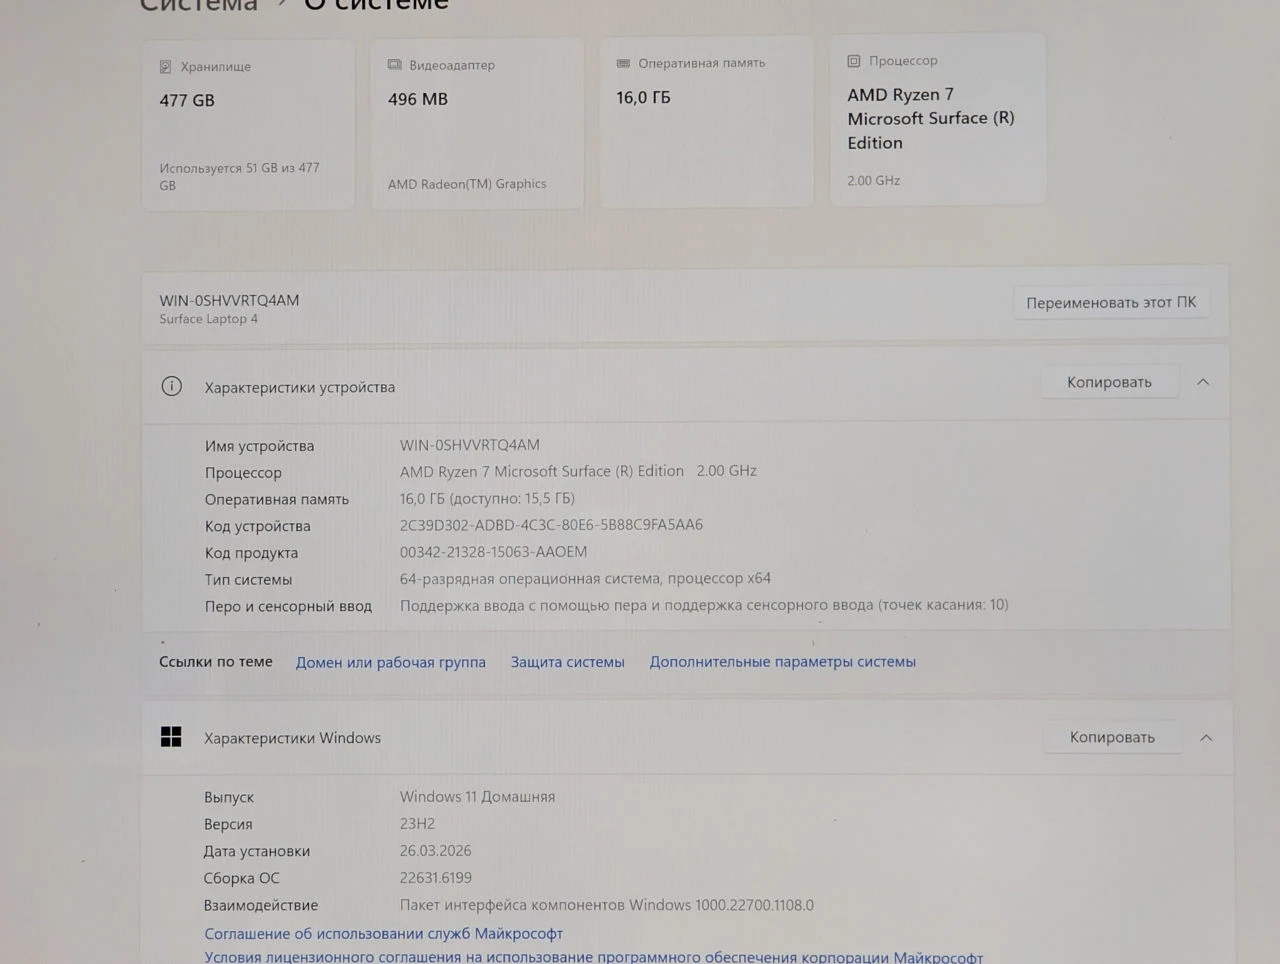Screen dimensions: 1280x964
Task: Copy device specs with the Копировать button
Action: click(x=1109, y=382)
